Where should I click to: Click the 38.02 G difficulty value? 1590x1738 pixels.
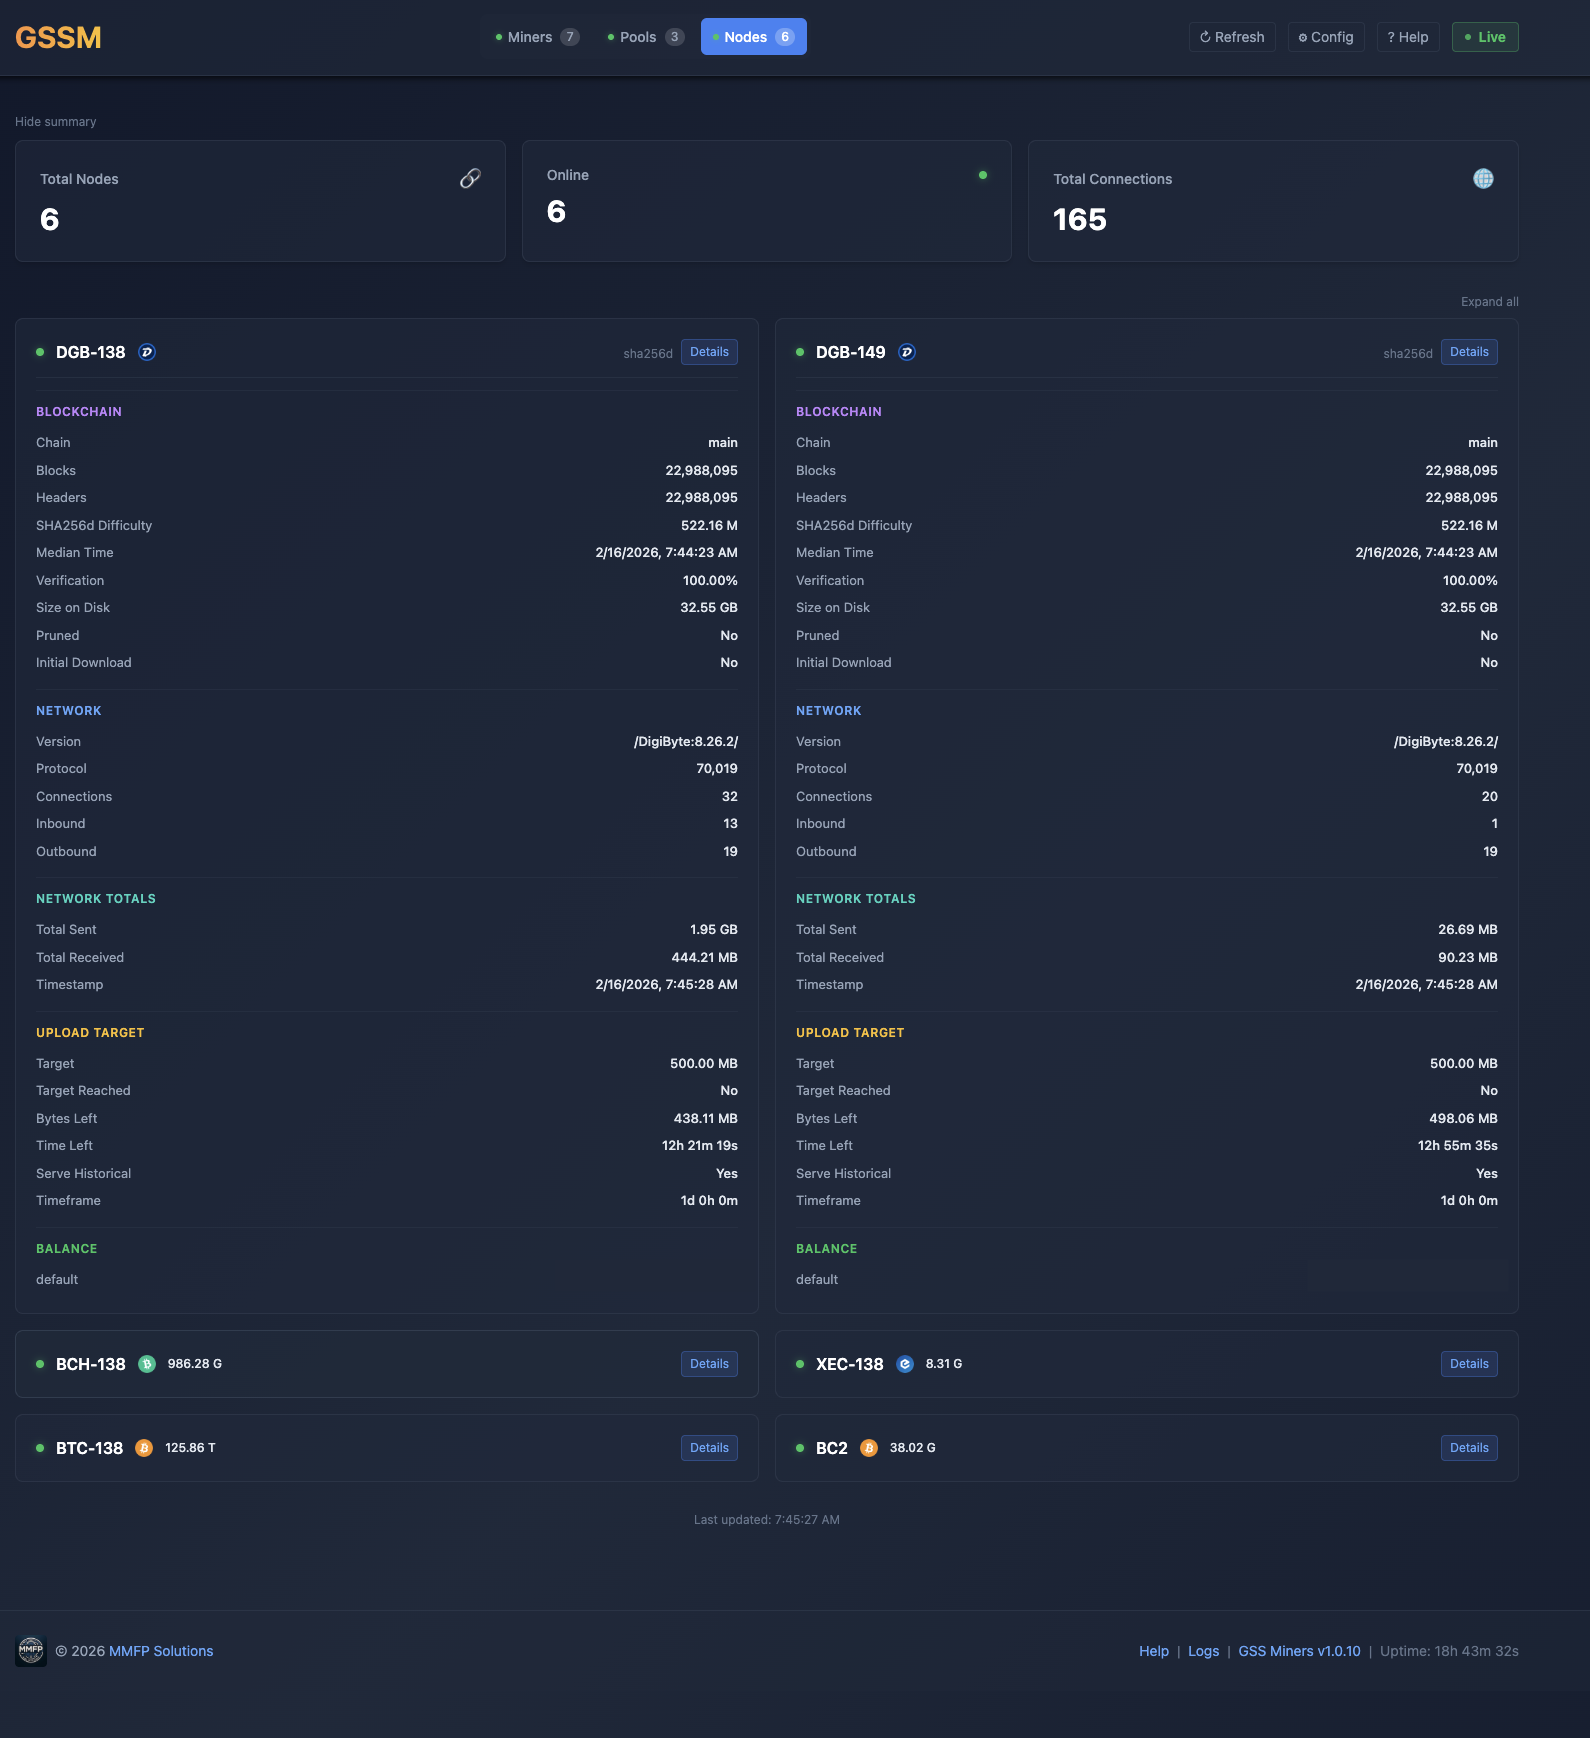coord(913,1448)
